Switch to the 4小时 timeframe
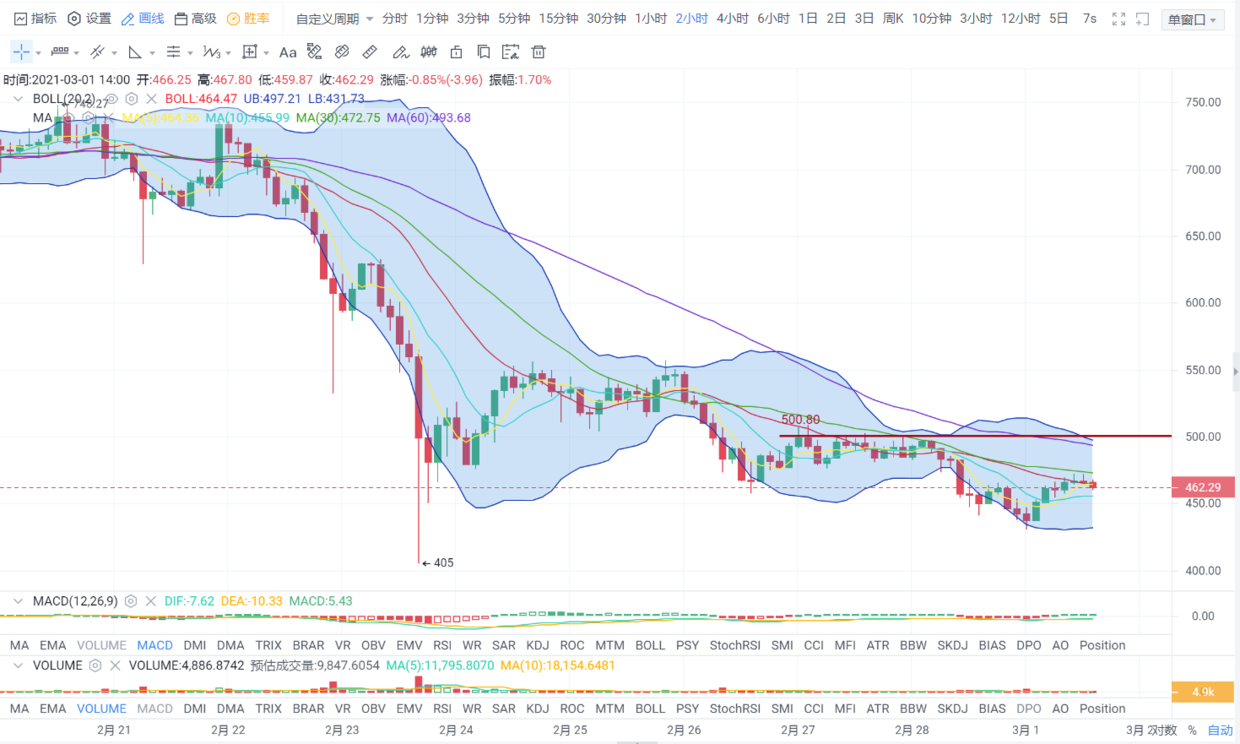1240x744 pixels. 732,19
